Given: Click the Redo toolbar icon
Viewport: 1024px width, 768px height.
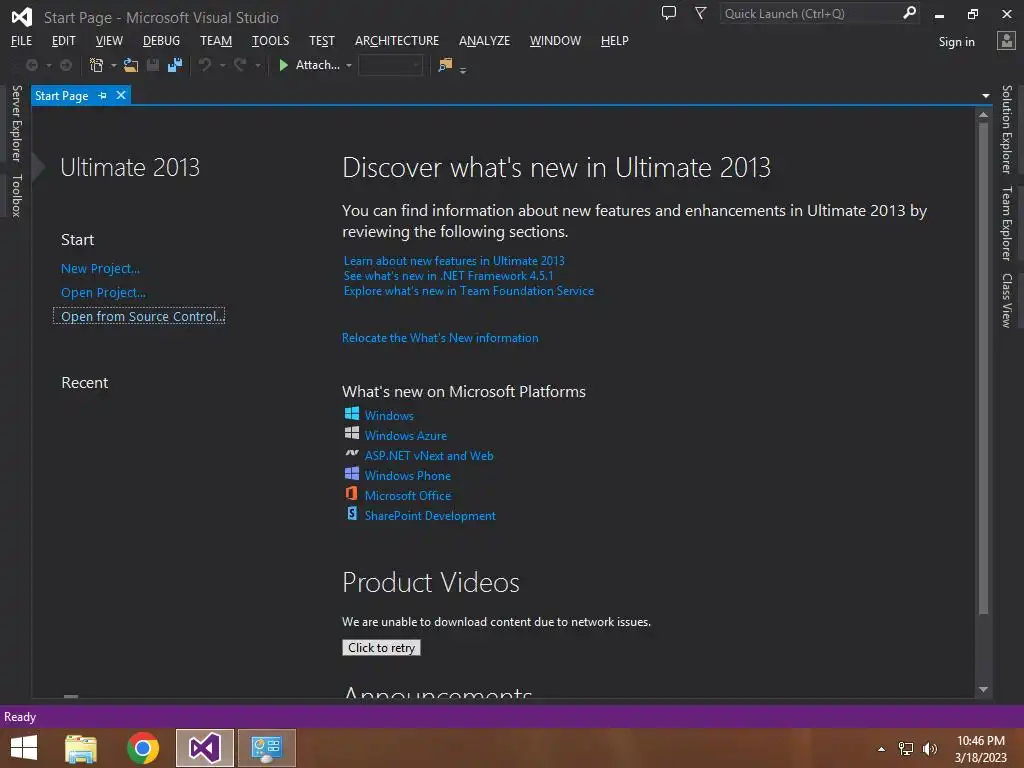Looking at the screenshot, I should [x=240, y=65].
